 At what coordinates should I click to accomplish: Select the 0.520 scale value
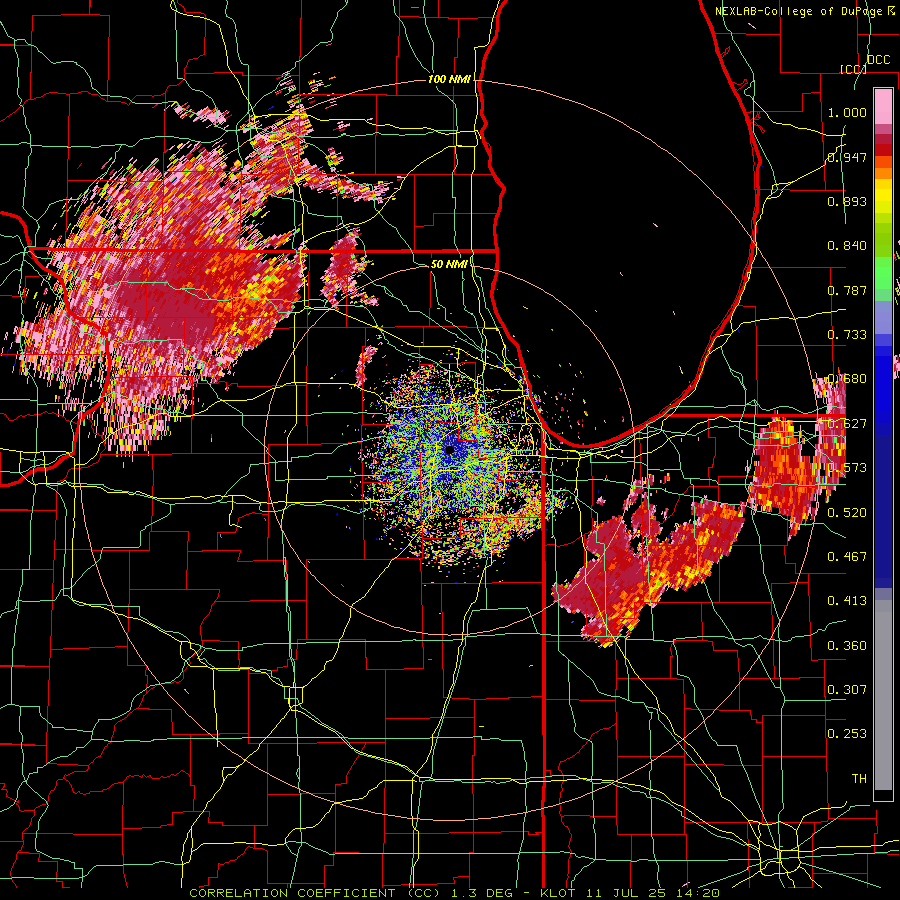point(847,513)
